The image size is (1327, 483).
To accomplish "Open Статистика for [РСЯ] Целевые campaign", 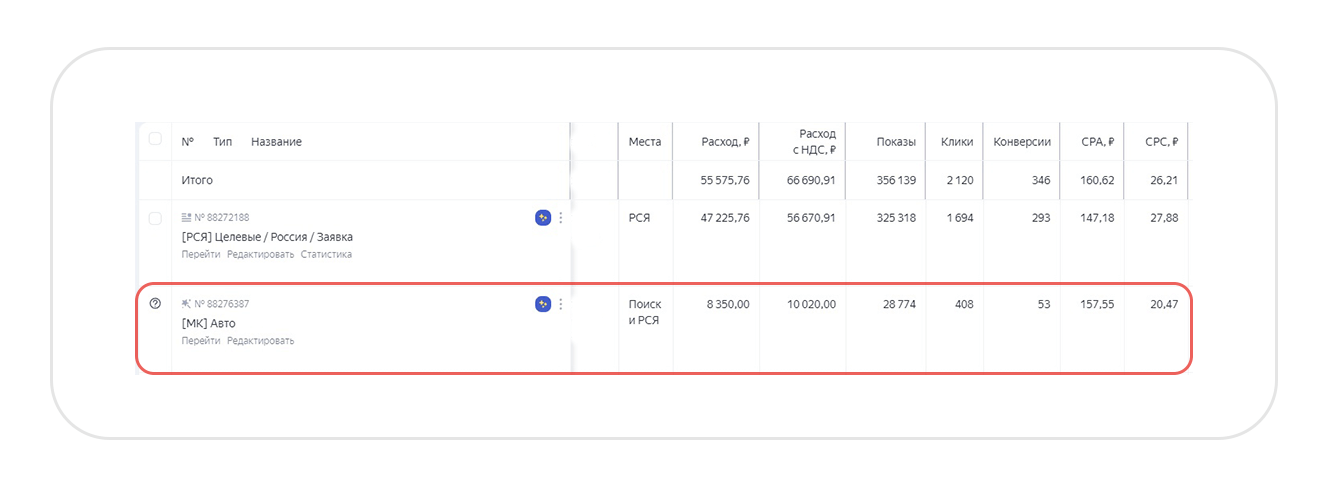I will click(x=326, y=254).
